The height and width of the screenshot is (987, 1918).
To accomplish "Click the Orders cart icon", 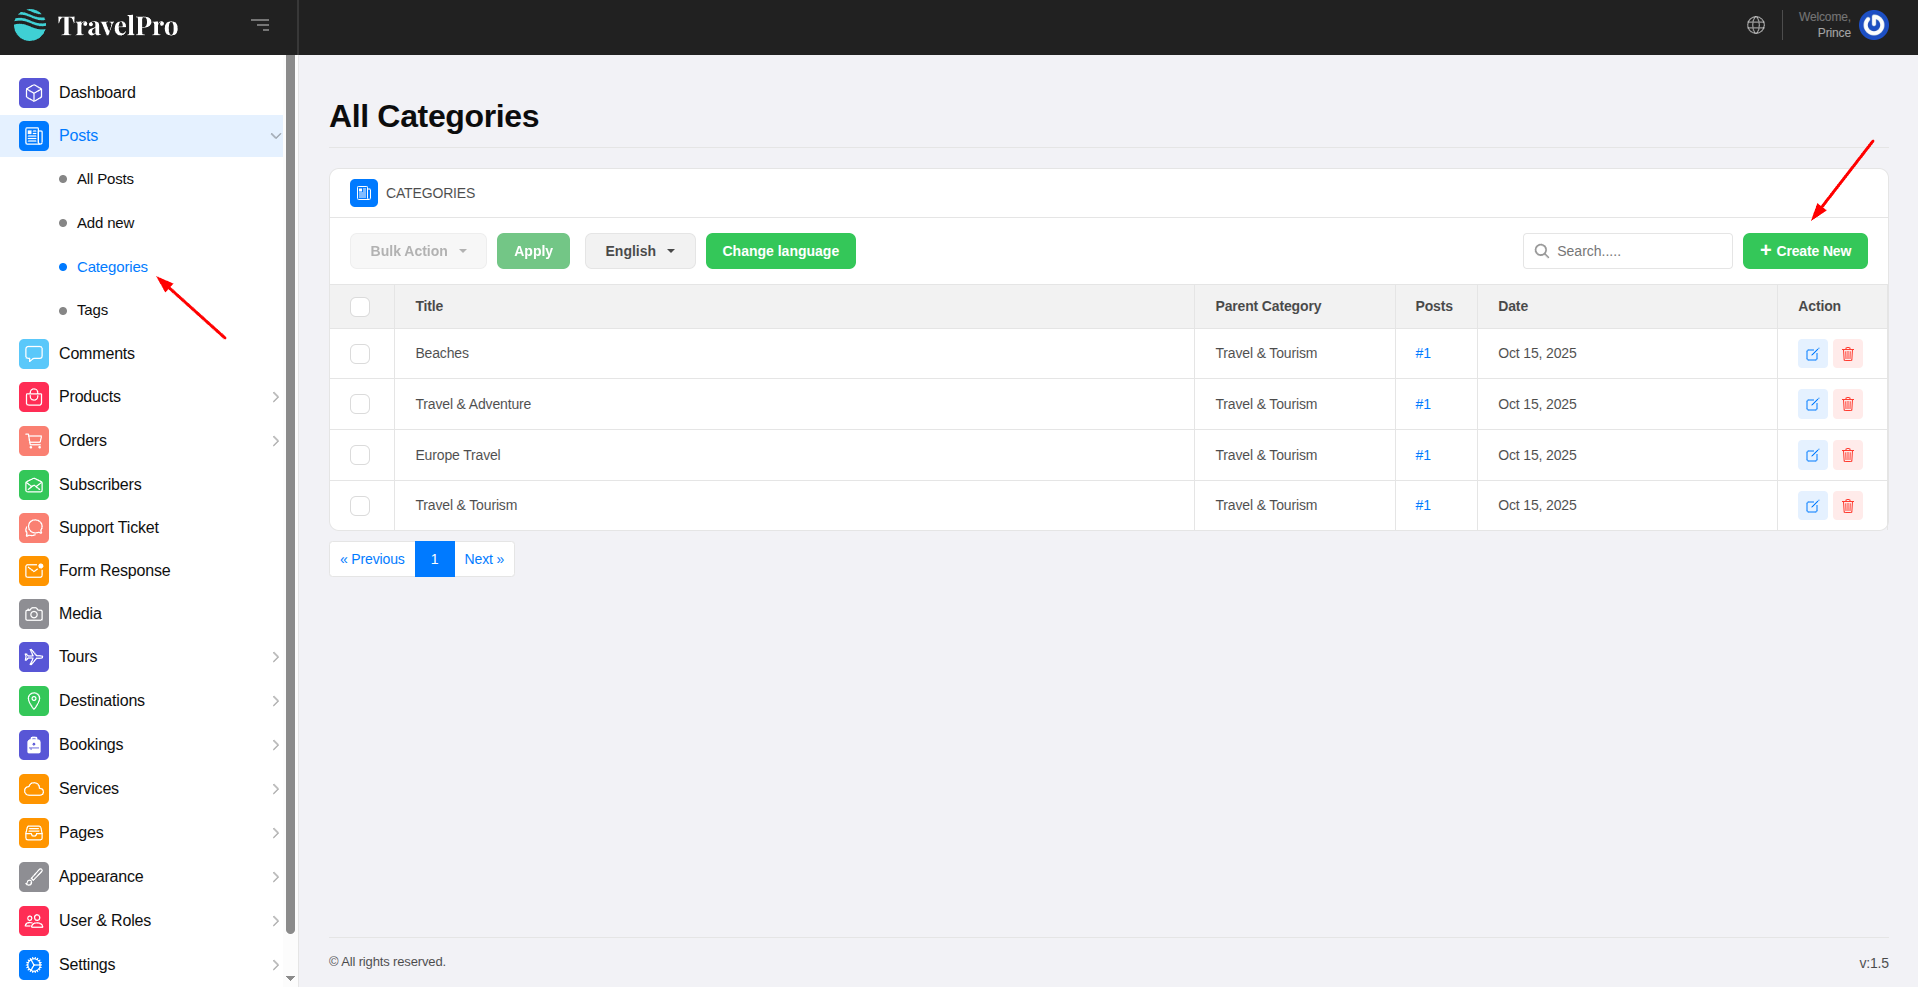I will point(34,441).
